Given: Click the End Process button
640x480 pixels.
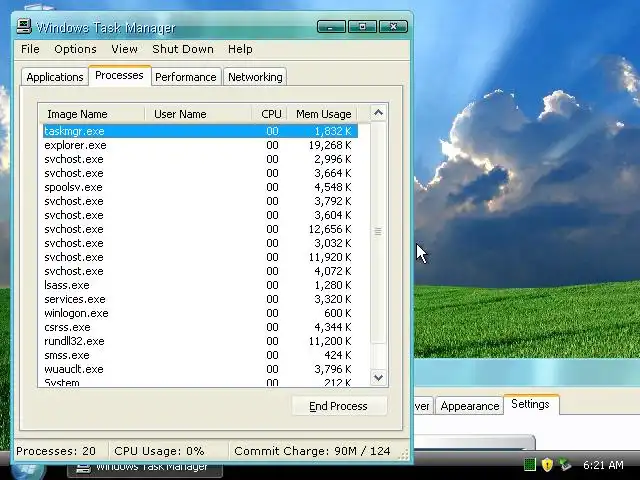Looking at the screenshot, I should pos(338,406).
